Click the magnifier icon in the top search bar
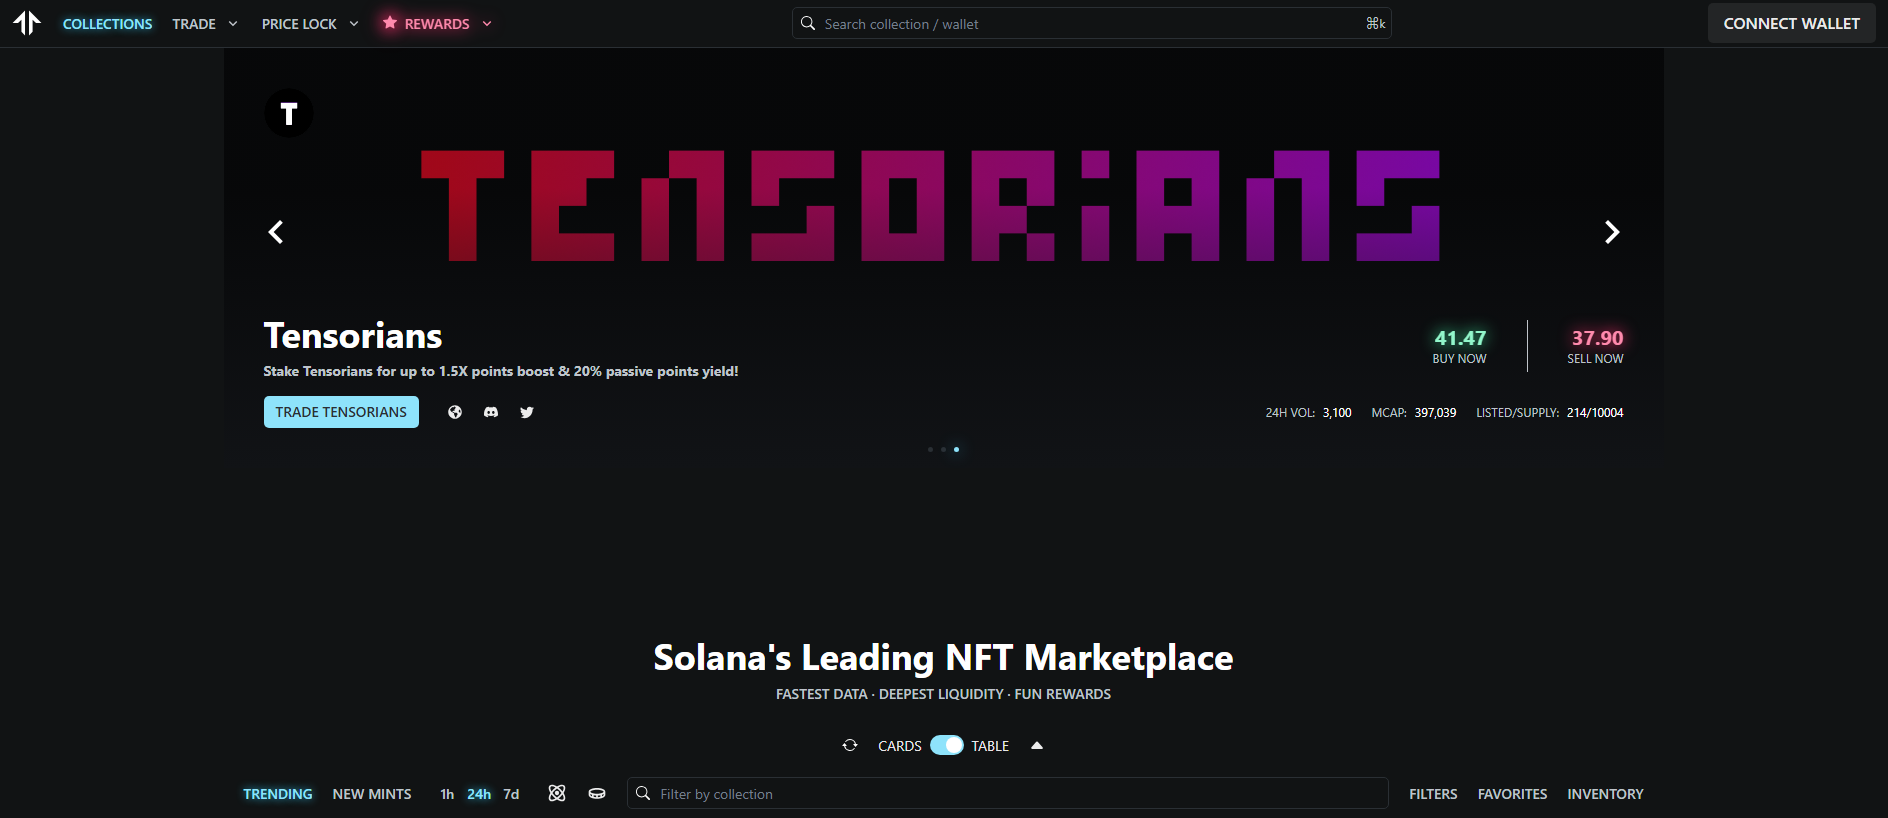Image resolution: width=1888 pixels, height=818 pixels. pyautogui.click(x=808, y=23)
